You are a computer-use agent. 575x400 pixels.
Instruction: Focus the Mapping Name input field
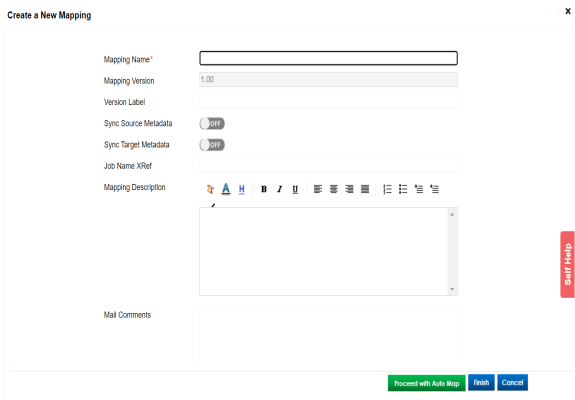click(x=328, y=58)
